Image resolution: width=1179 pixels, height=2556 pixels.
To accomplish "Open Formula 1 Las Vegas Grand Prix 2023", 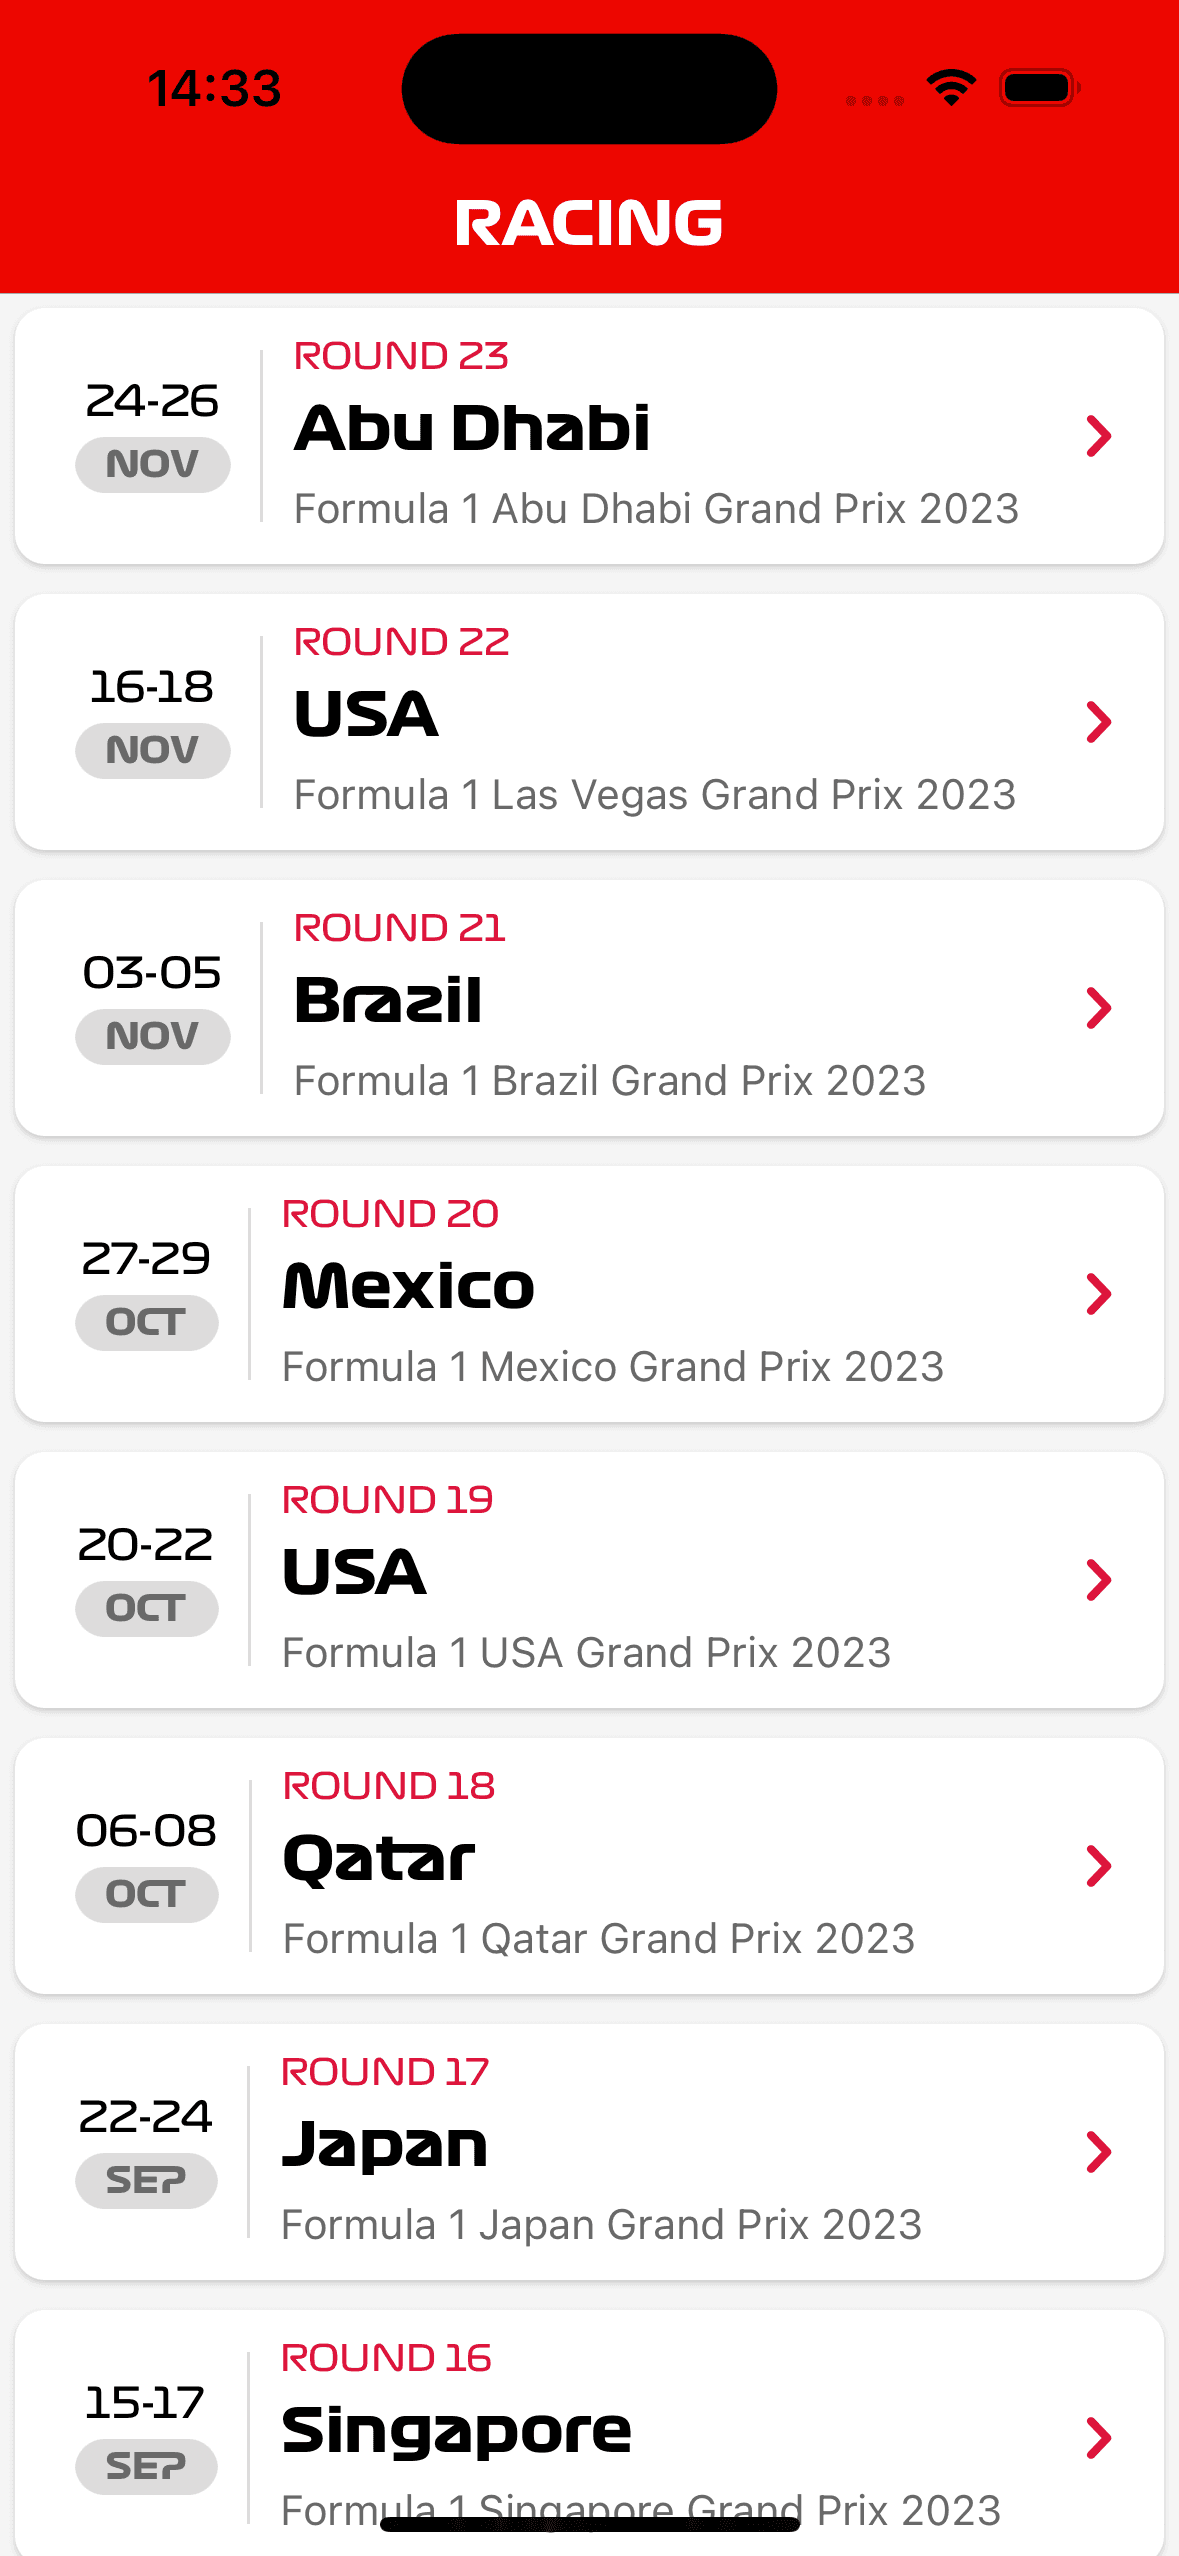I will click(655, 795).
